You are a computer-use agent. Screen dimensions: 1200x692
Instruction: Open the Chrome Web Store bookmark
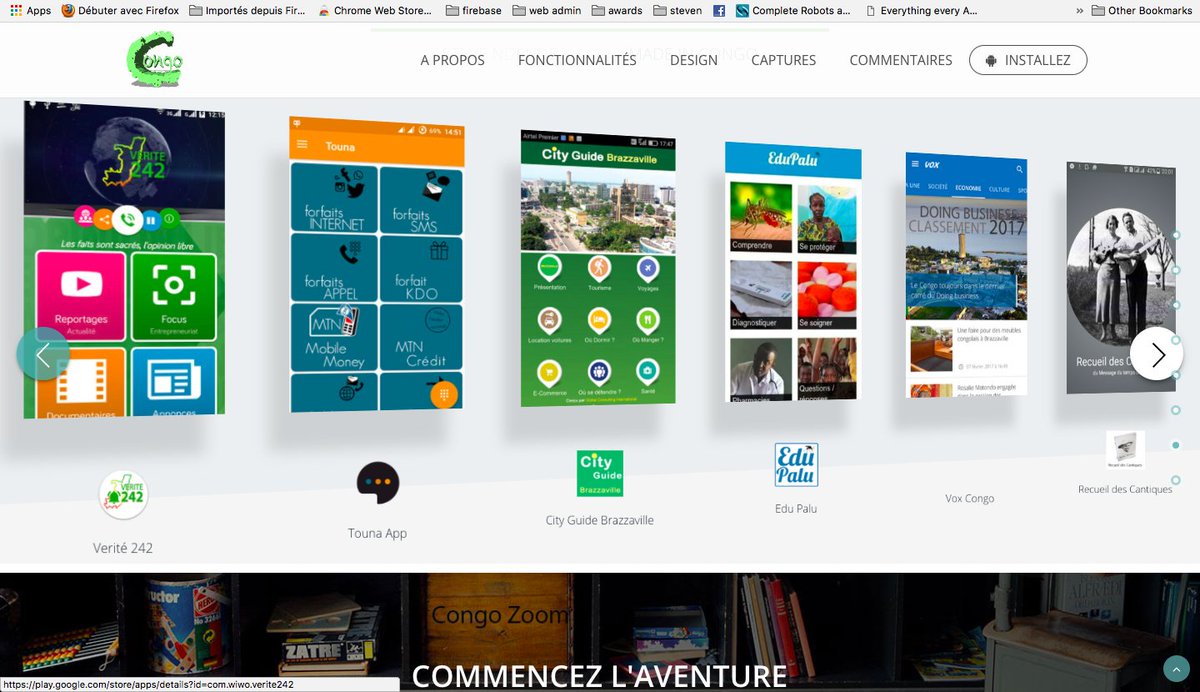[x=375, y=11]
